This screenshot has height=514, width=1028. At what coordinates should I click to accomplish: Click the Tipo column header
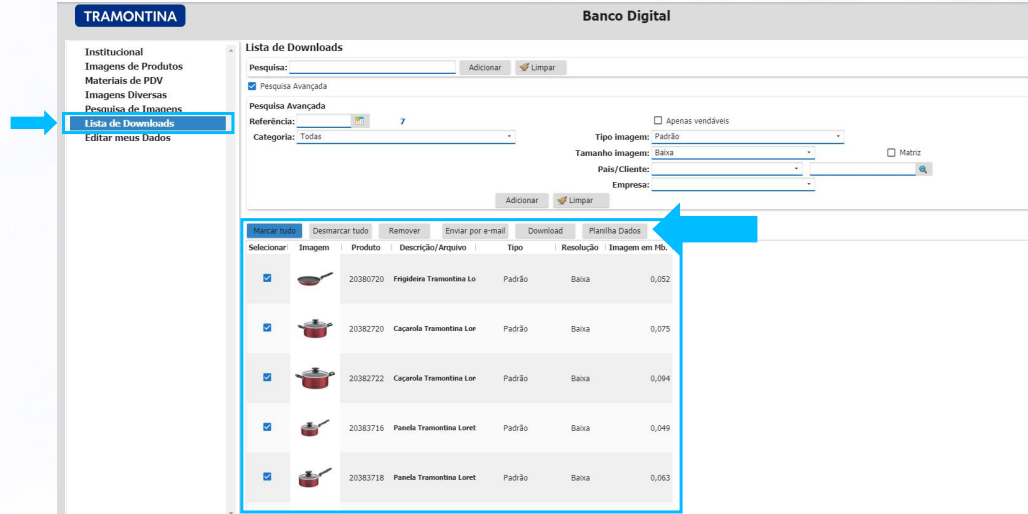coord(515,248)
